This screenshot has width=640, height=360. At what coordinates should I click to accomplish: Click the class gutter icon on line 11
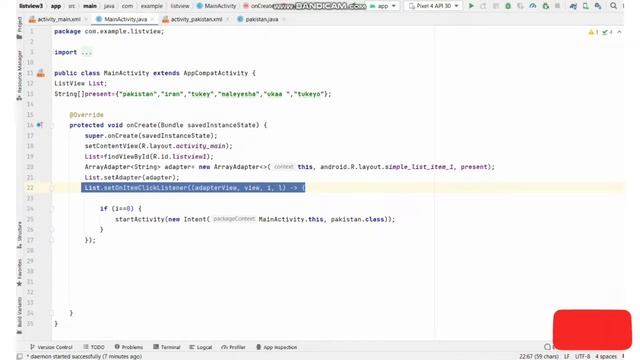click(41, 73)
